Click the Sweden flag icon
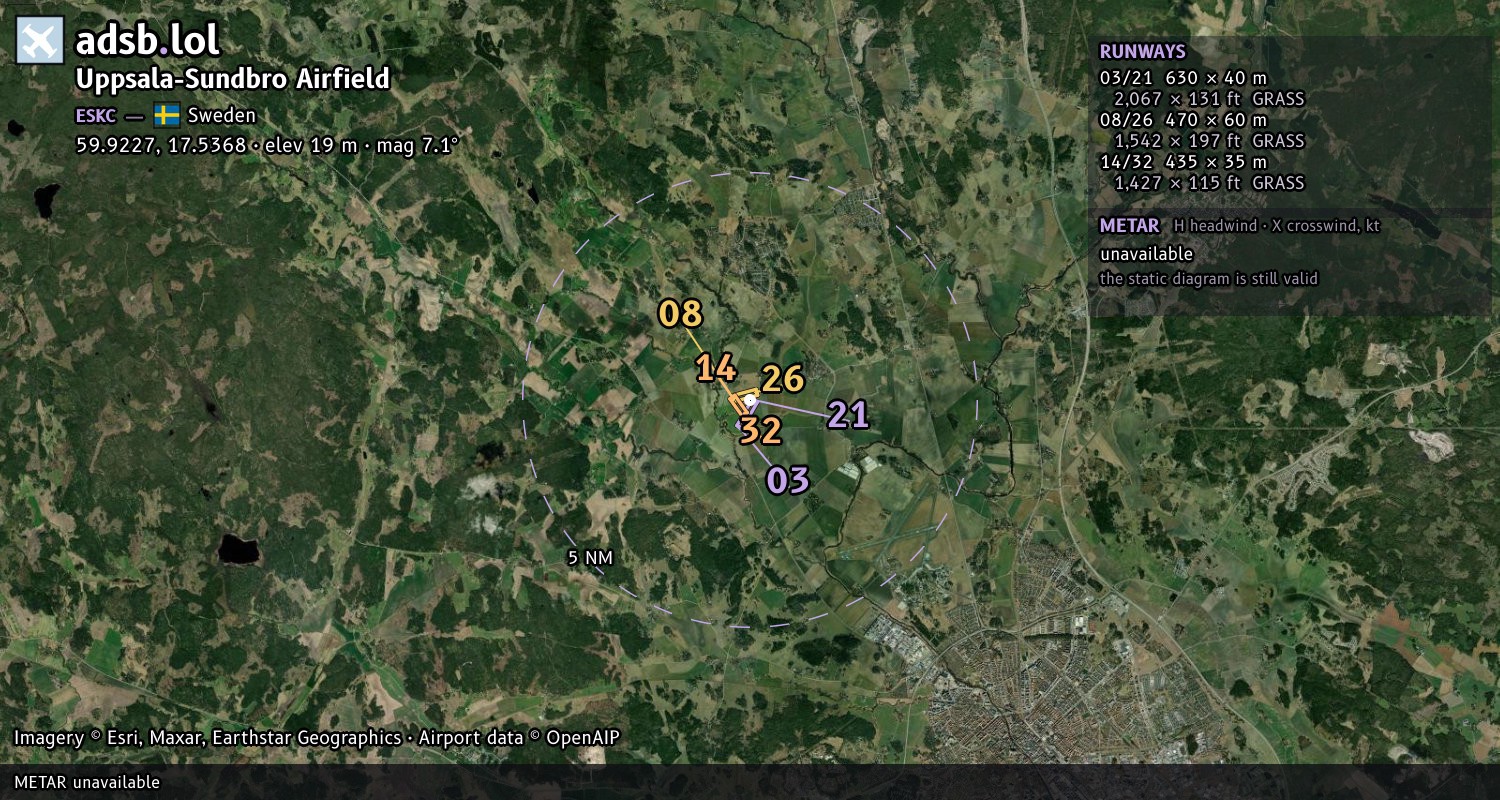The height and width of the screenshot is (800, 1500). 166,114
